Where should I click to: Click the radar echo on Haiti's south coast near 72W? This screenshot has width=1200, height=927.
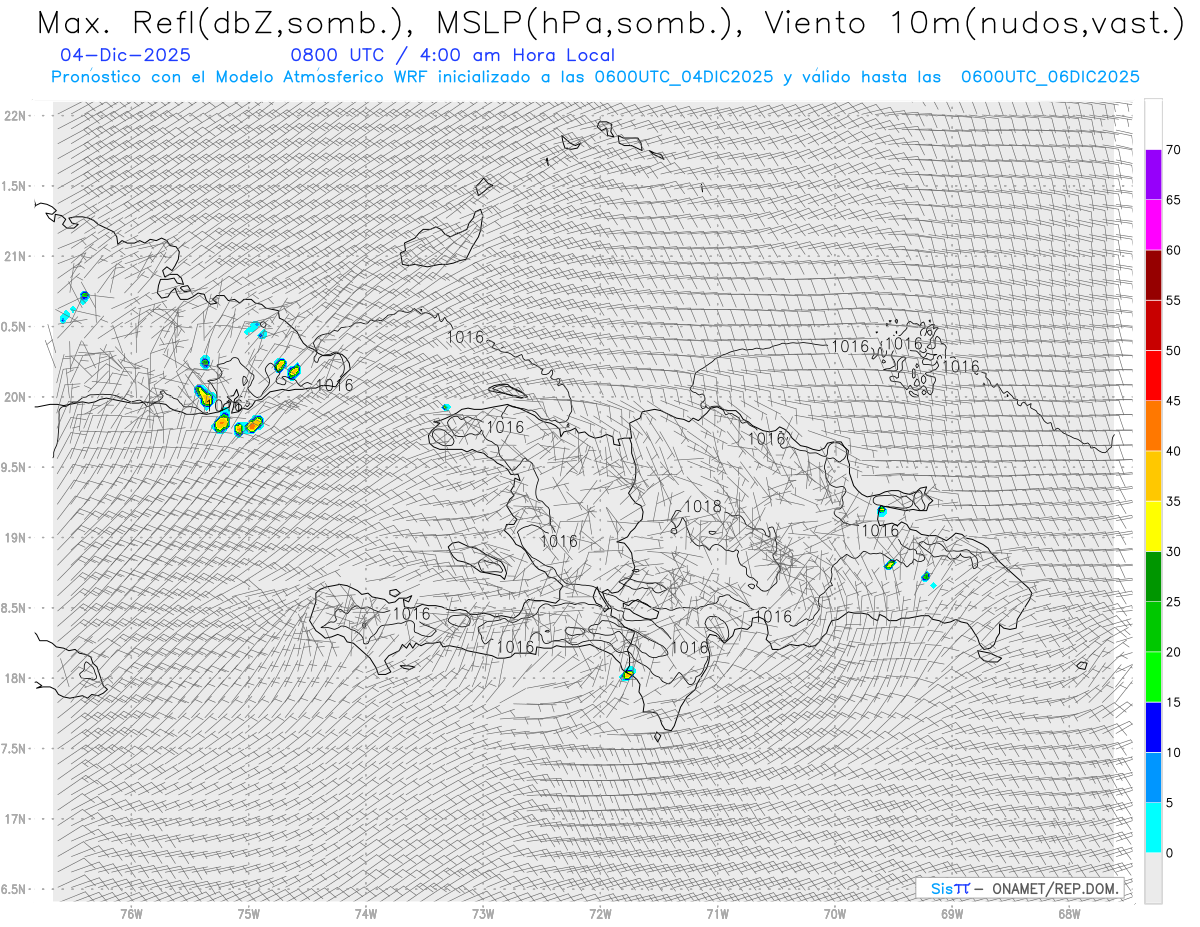click(x=628, y=674)
